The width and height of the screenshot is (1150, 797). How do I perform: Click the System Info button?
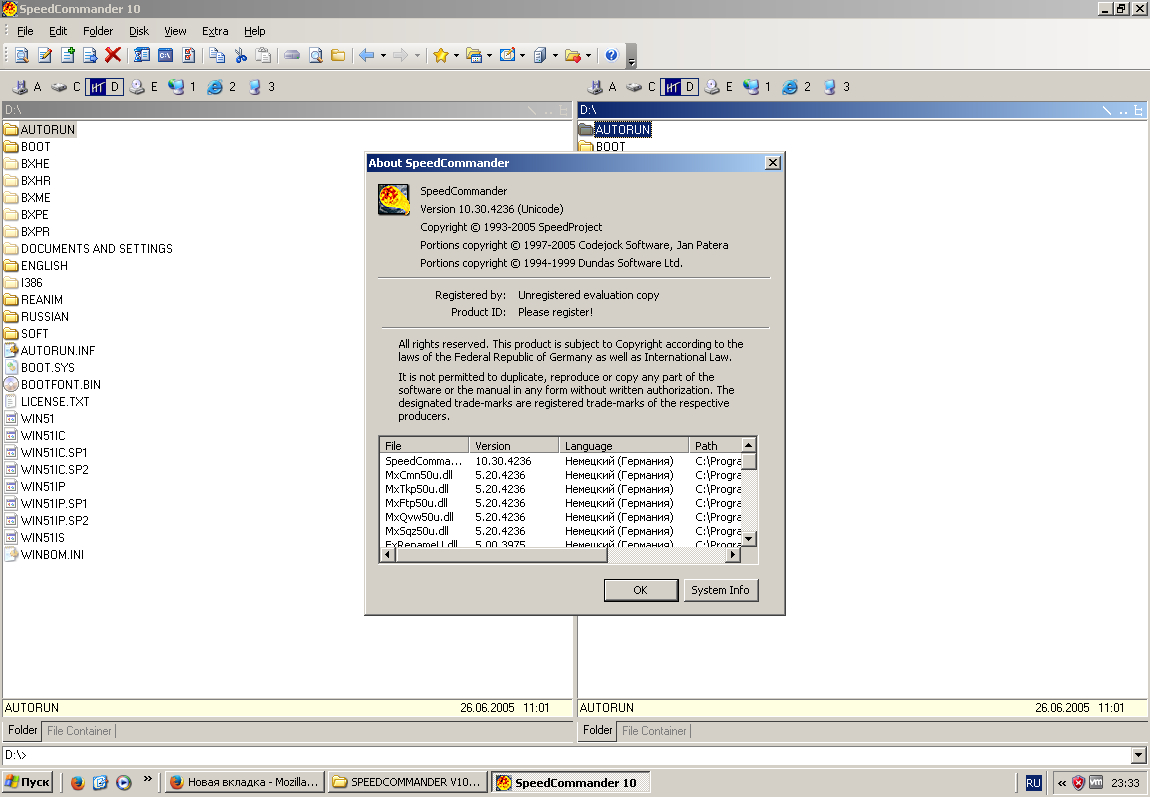click(x=720, y=590)
